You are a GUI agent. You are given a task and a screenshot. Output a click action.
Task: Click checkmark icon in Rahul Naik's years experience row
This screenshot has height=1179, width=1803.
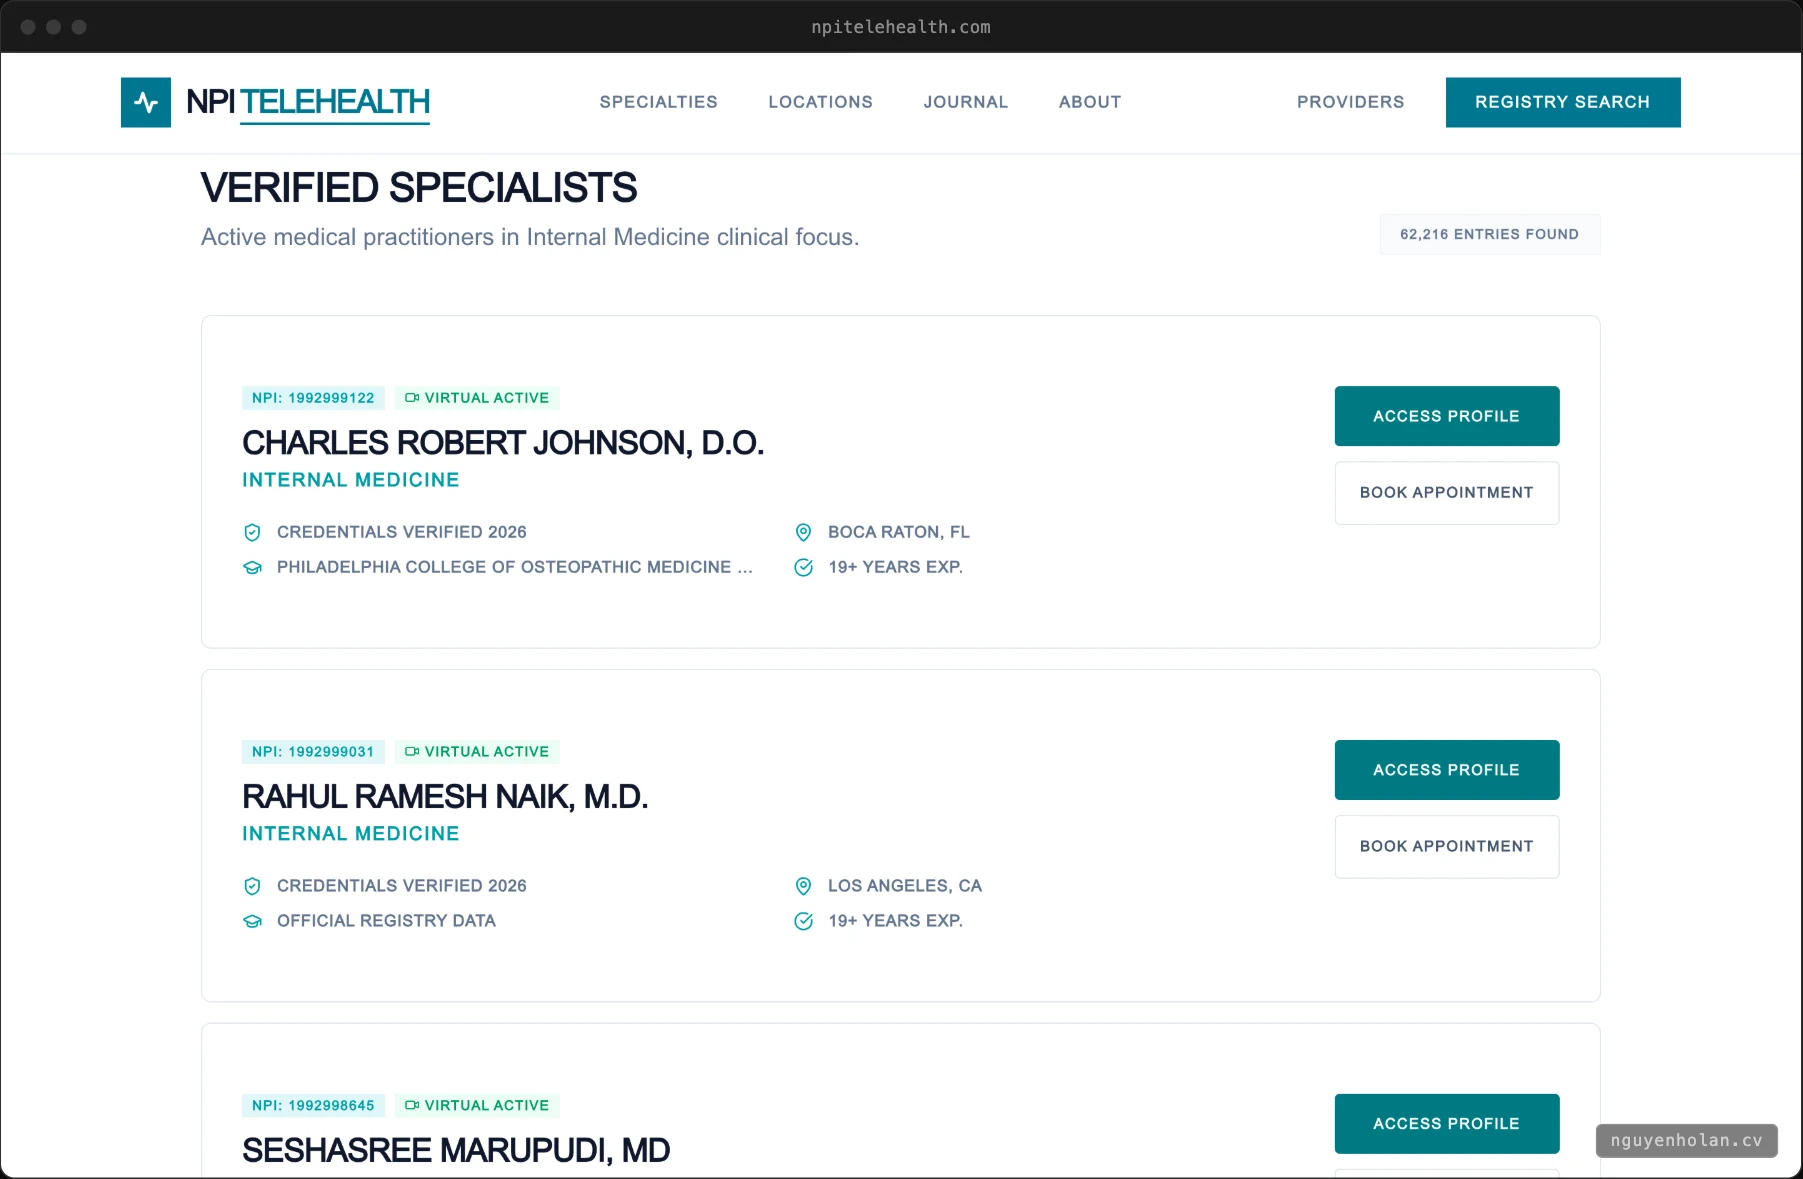[x=803, y=921]
